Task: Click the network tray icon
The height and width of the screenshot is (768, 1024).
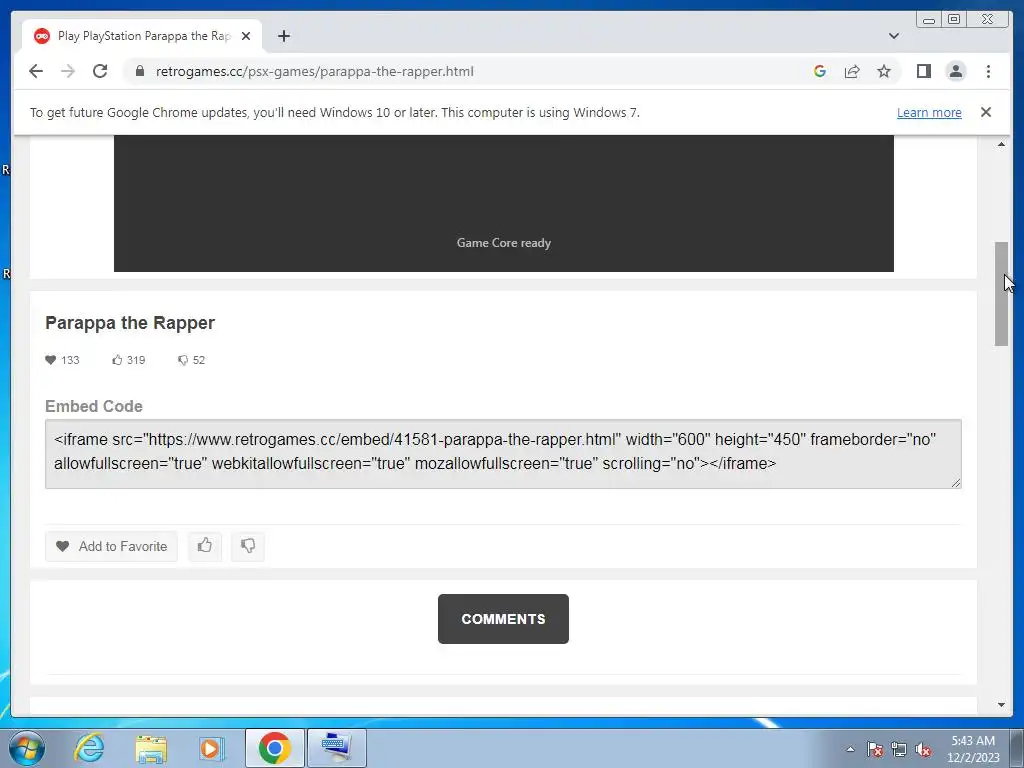Action: coord(899,749)
